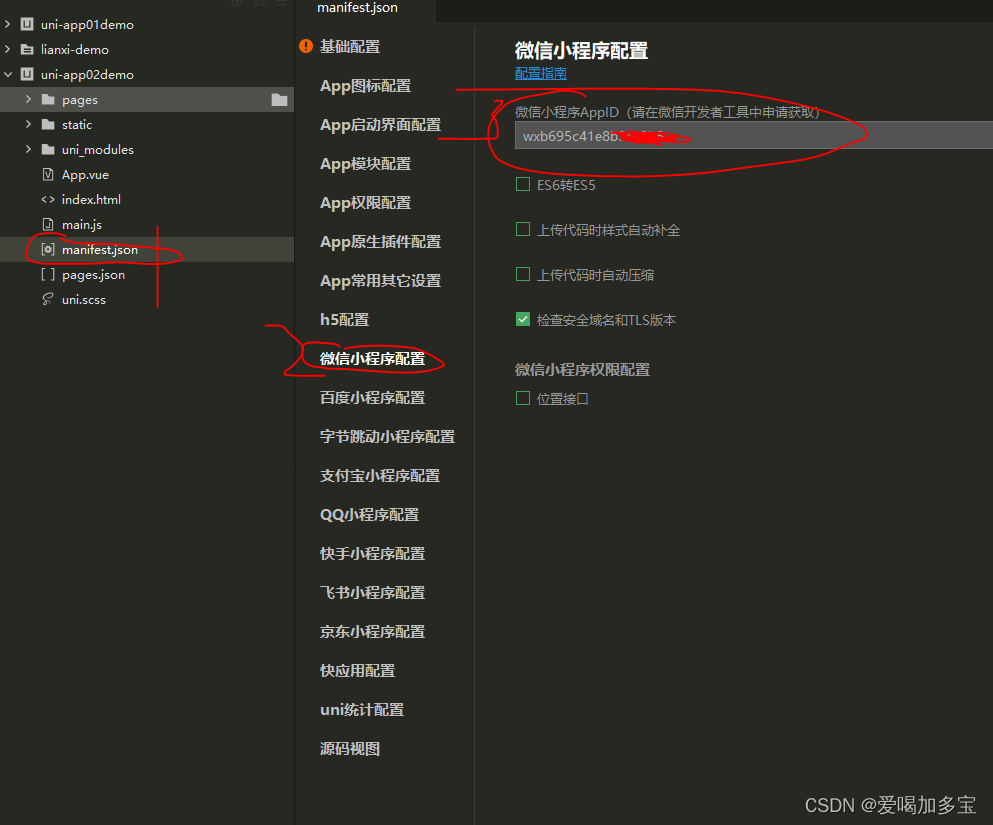Click the manifest.json gear file icon
The image size is (993, 825).
click(x=48, y=249)
